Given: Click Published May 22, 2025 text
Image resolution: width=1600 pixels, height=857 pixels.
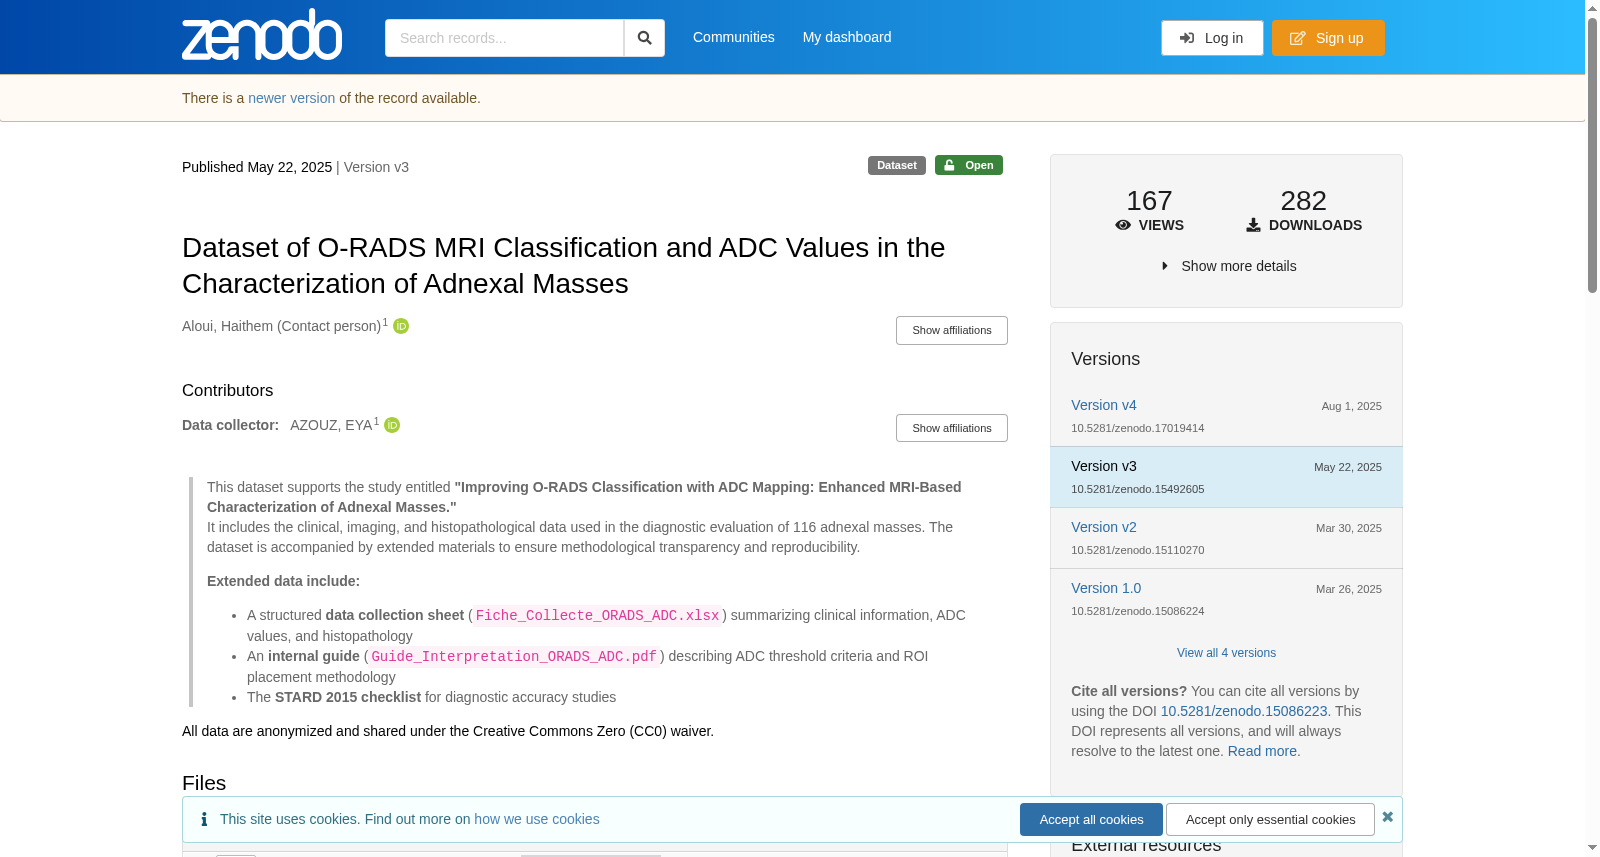Looking at the screenshot, I should tap(257, 167).
